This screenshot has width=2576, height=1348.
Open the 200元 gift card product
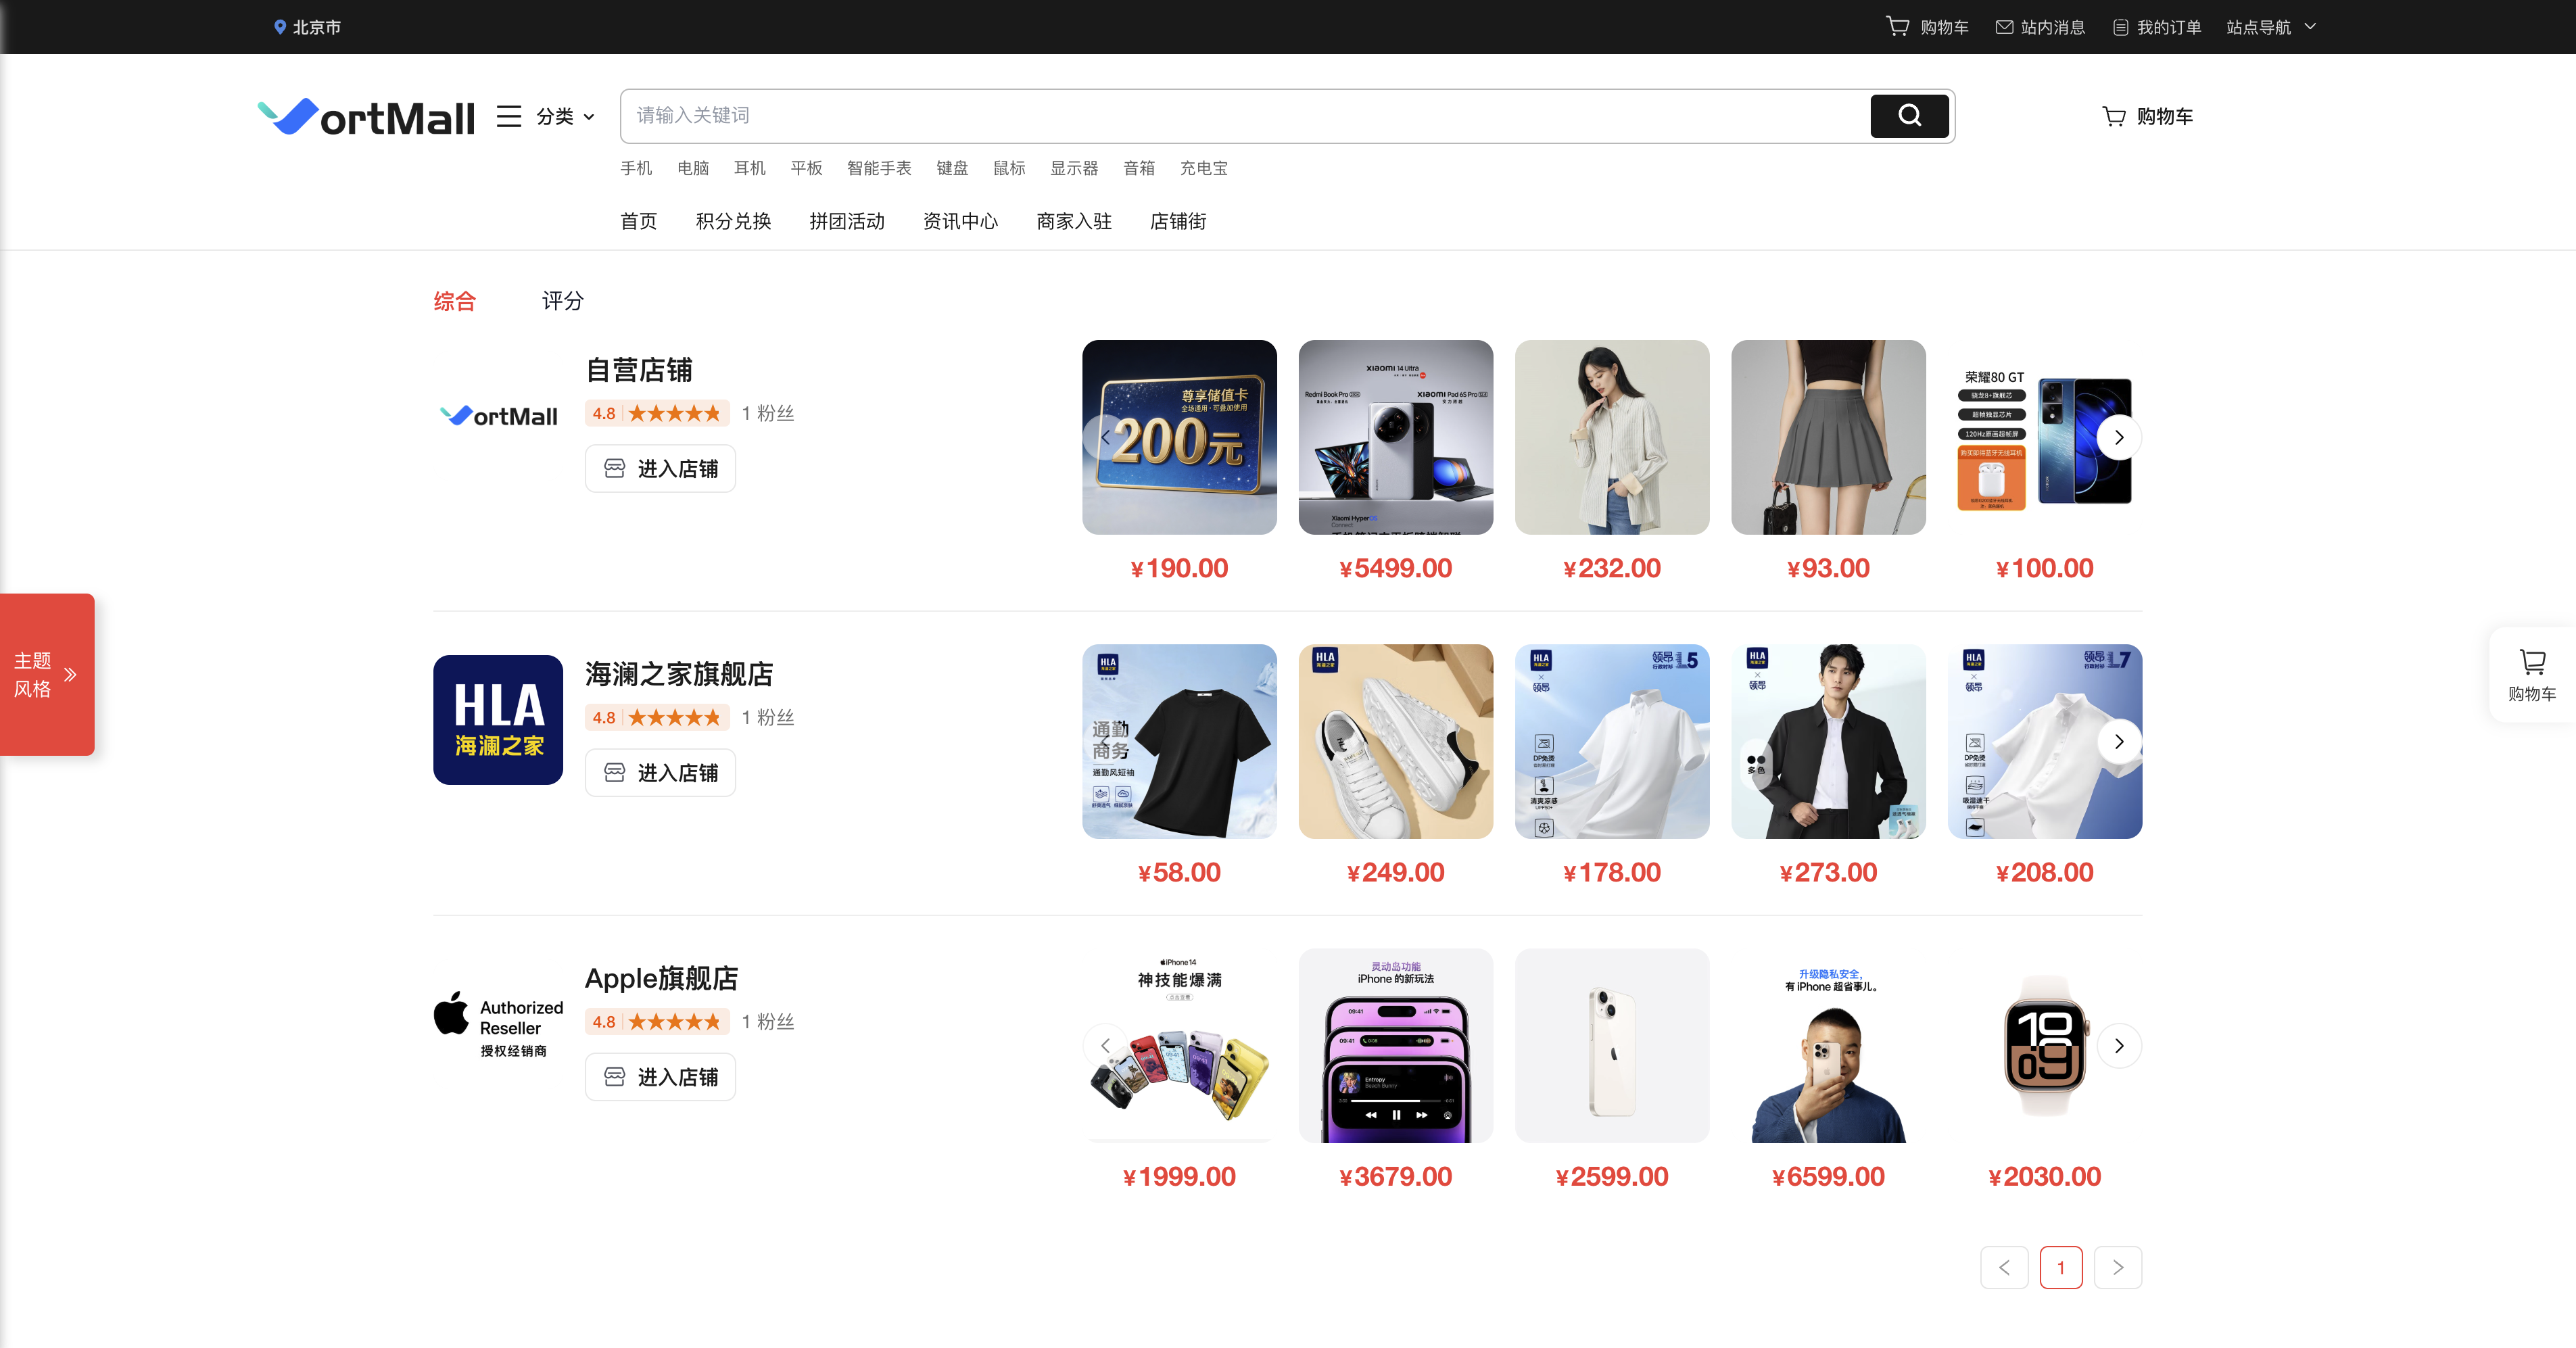[1179, 437]
